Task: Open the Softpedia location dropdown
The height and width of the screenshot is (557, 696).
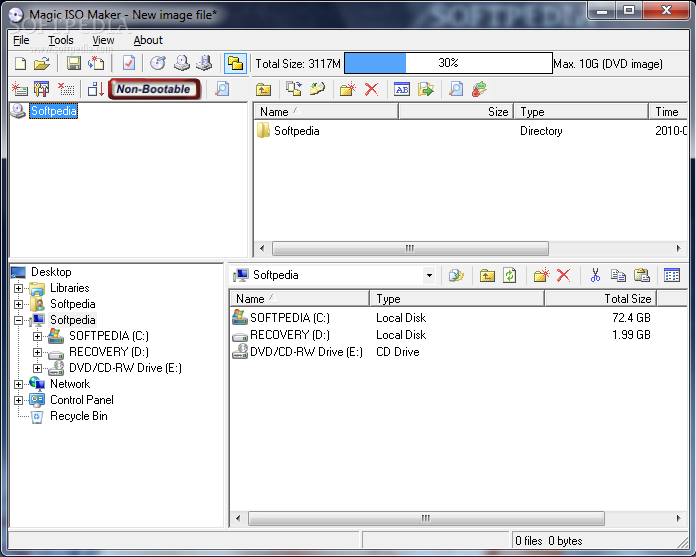Action: point(429,276)
